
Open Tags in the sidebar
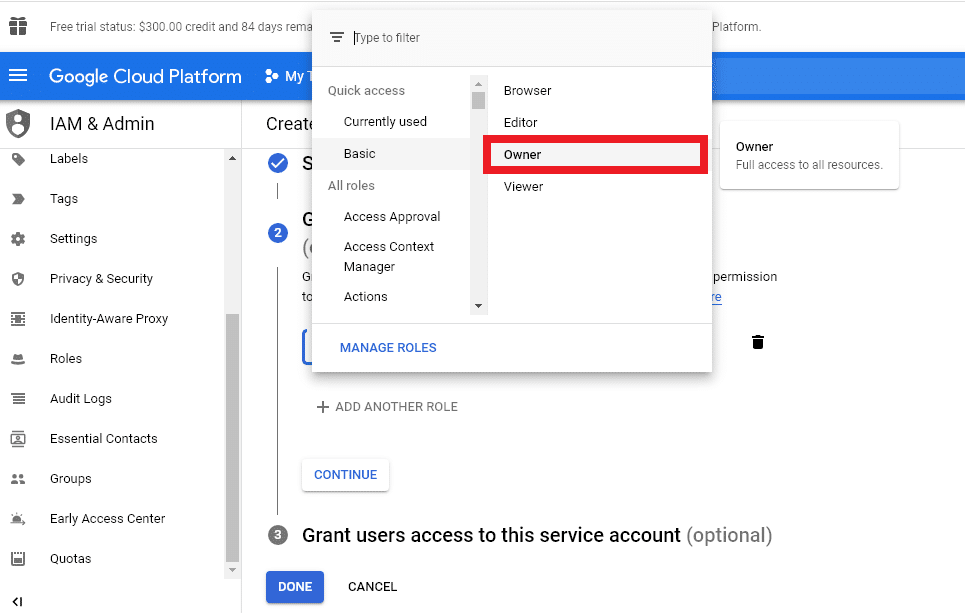[x=64, y=199]
